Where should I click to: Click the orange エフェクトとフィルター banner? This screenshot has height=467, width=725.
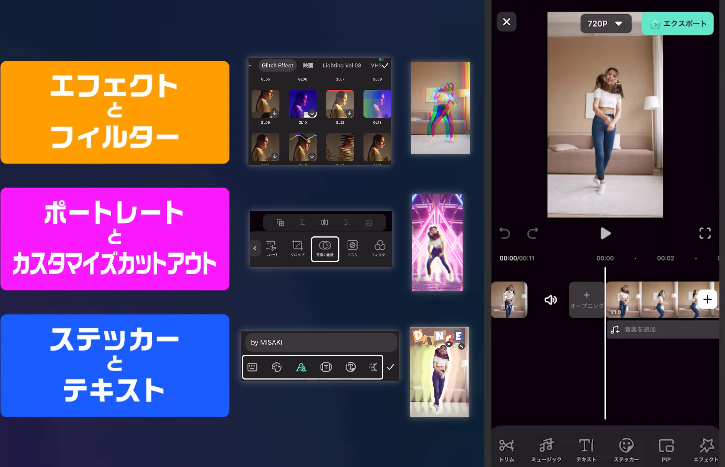pyautogui.click(x=115, y=112)
